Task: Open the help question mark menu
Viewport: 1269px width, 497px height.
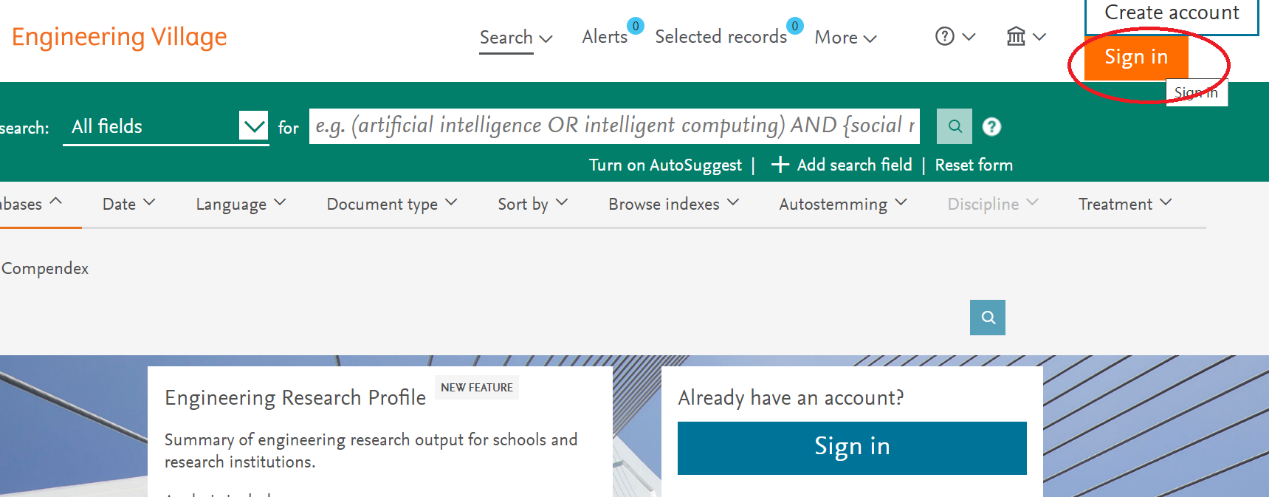Action: pos(955,37)
